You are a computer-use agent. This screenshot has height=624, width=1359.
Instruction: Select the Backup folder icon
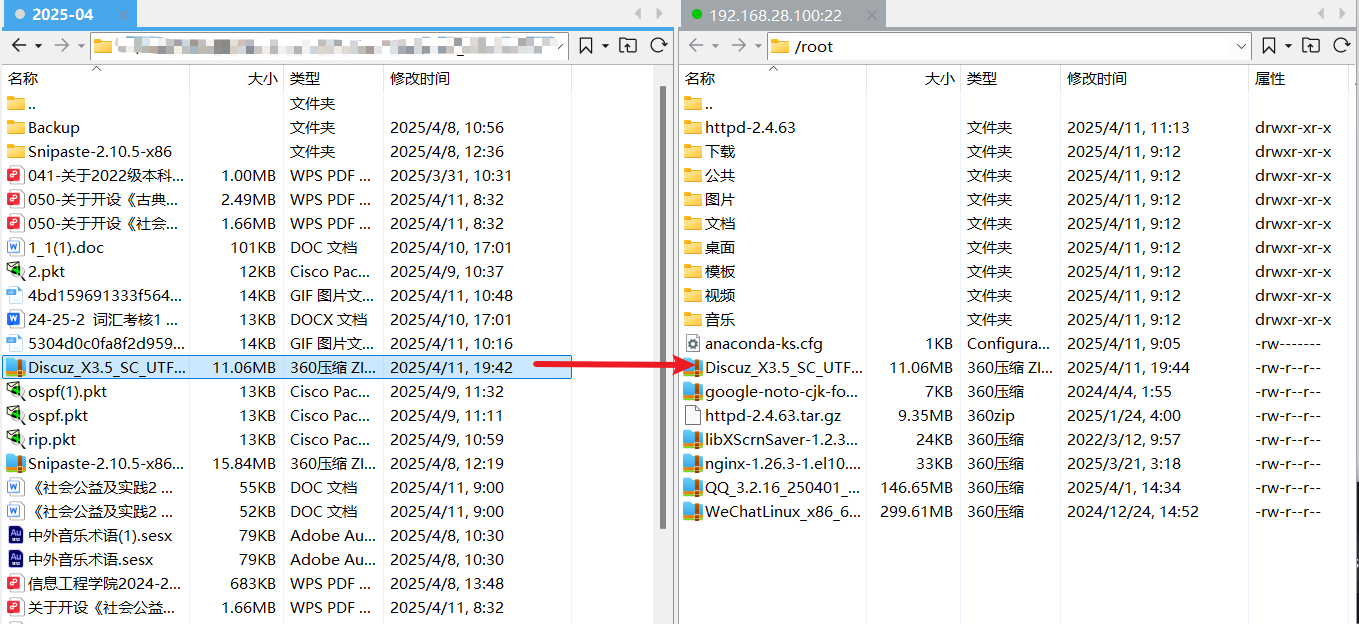click(x=15, y=127)
